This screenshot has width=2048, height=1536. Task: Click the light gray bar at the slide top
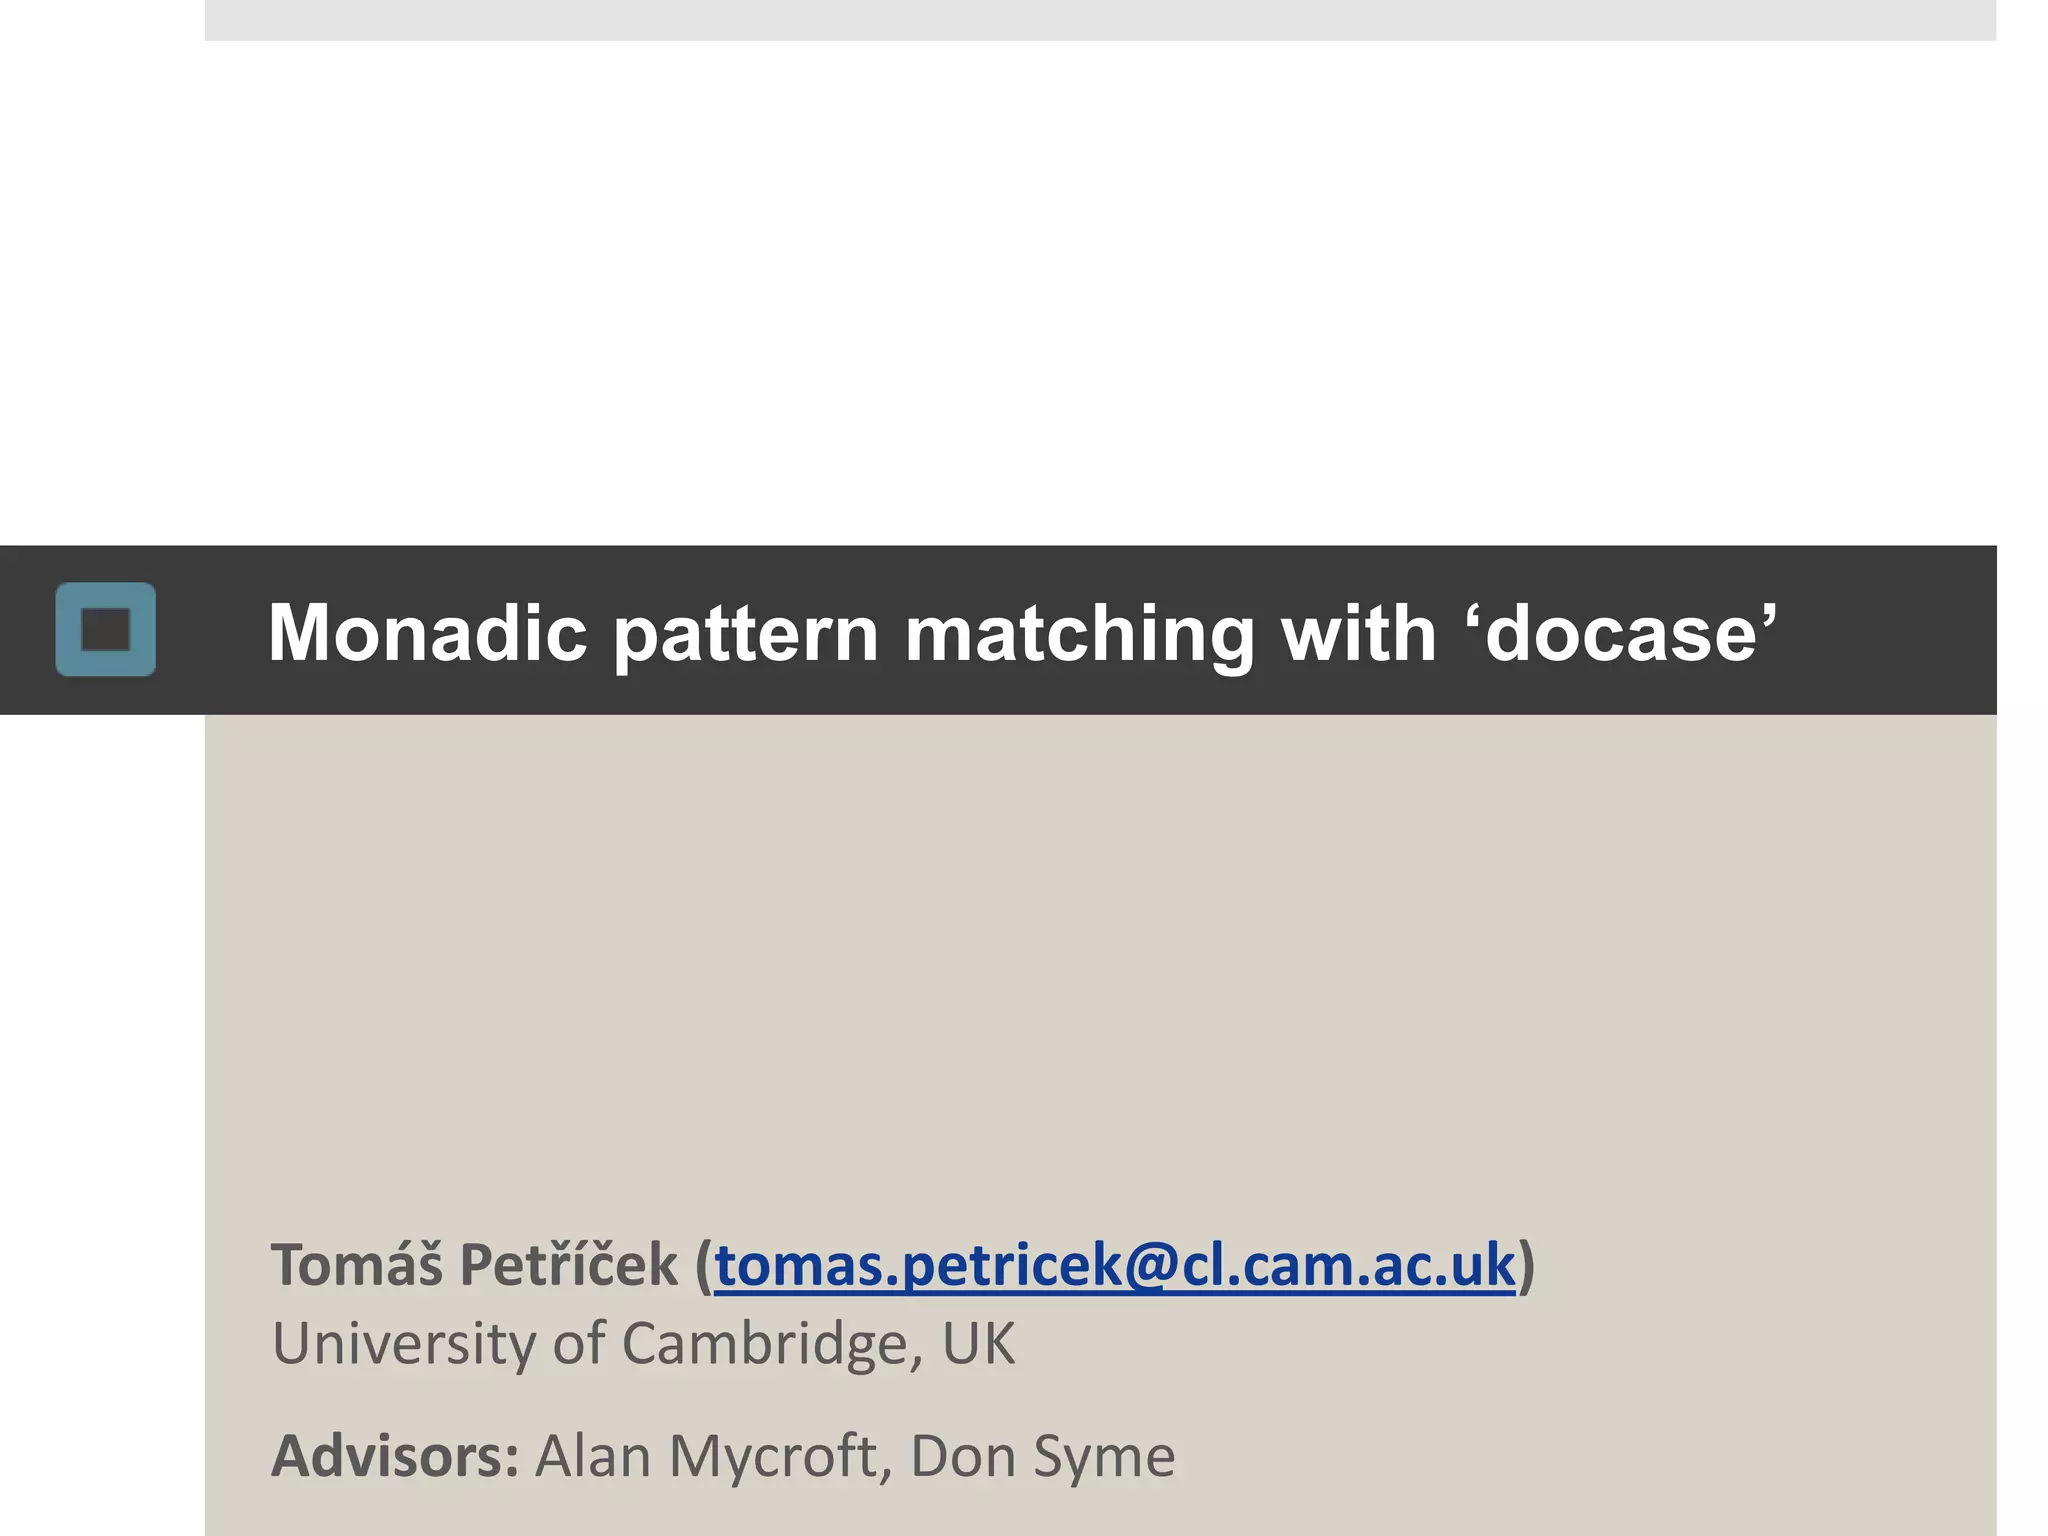click(x=1100, y=20)
